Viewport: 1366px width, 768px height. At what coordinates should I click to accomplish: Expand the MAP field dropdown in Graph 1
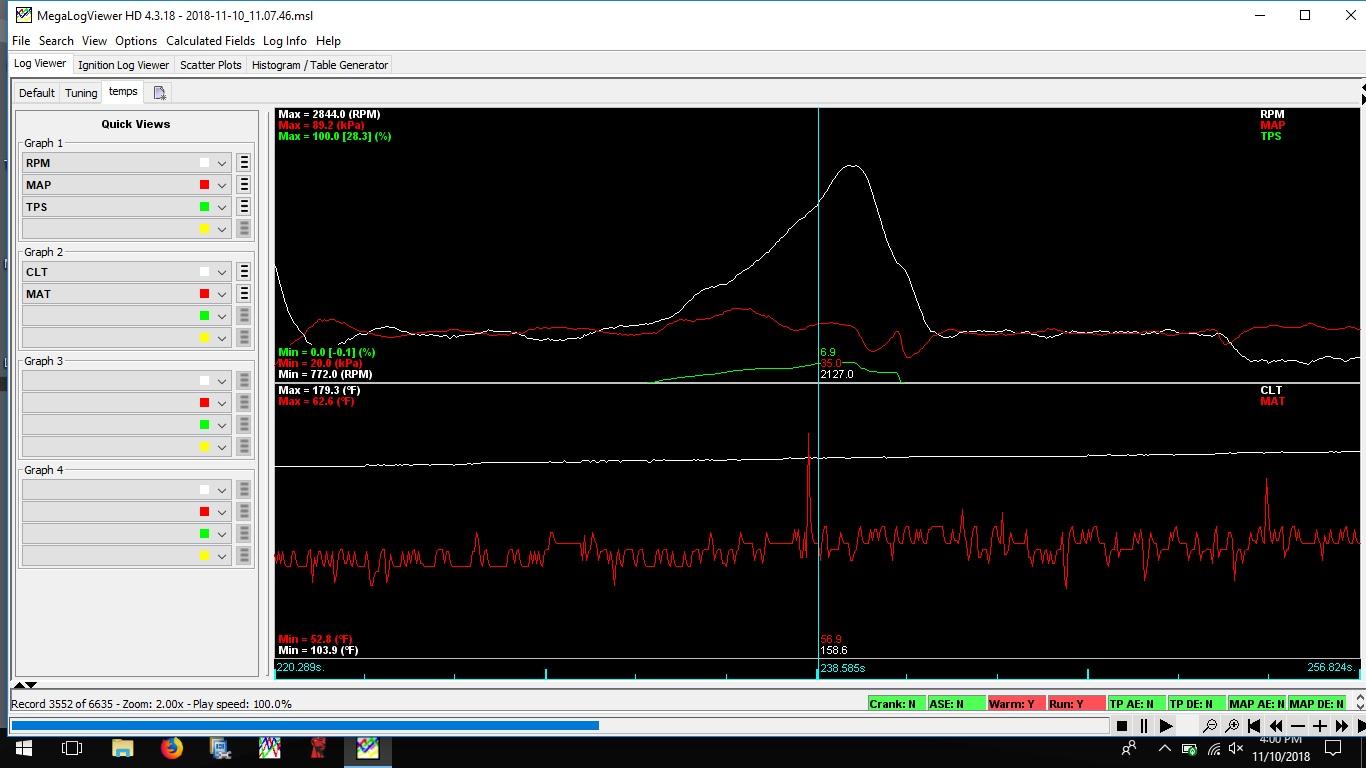[x=222, y=185]
